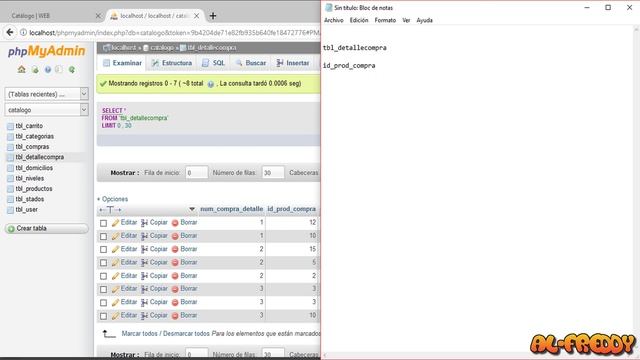
Task: Click the tbl_detallecompra text in Notepad
Action: (x=354, y=48)
